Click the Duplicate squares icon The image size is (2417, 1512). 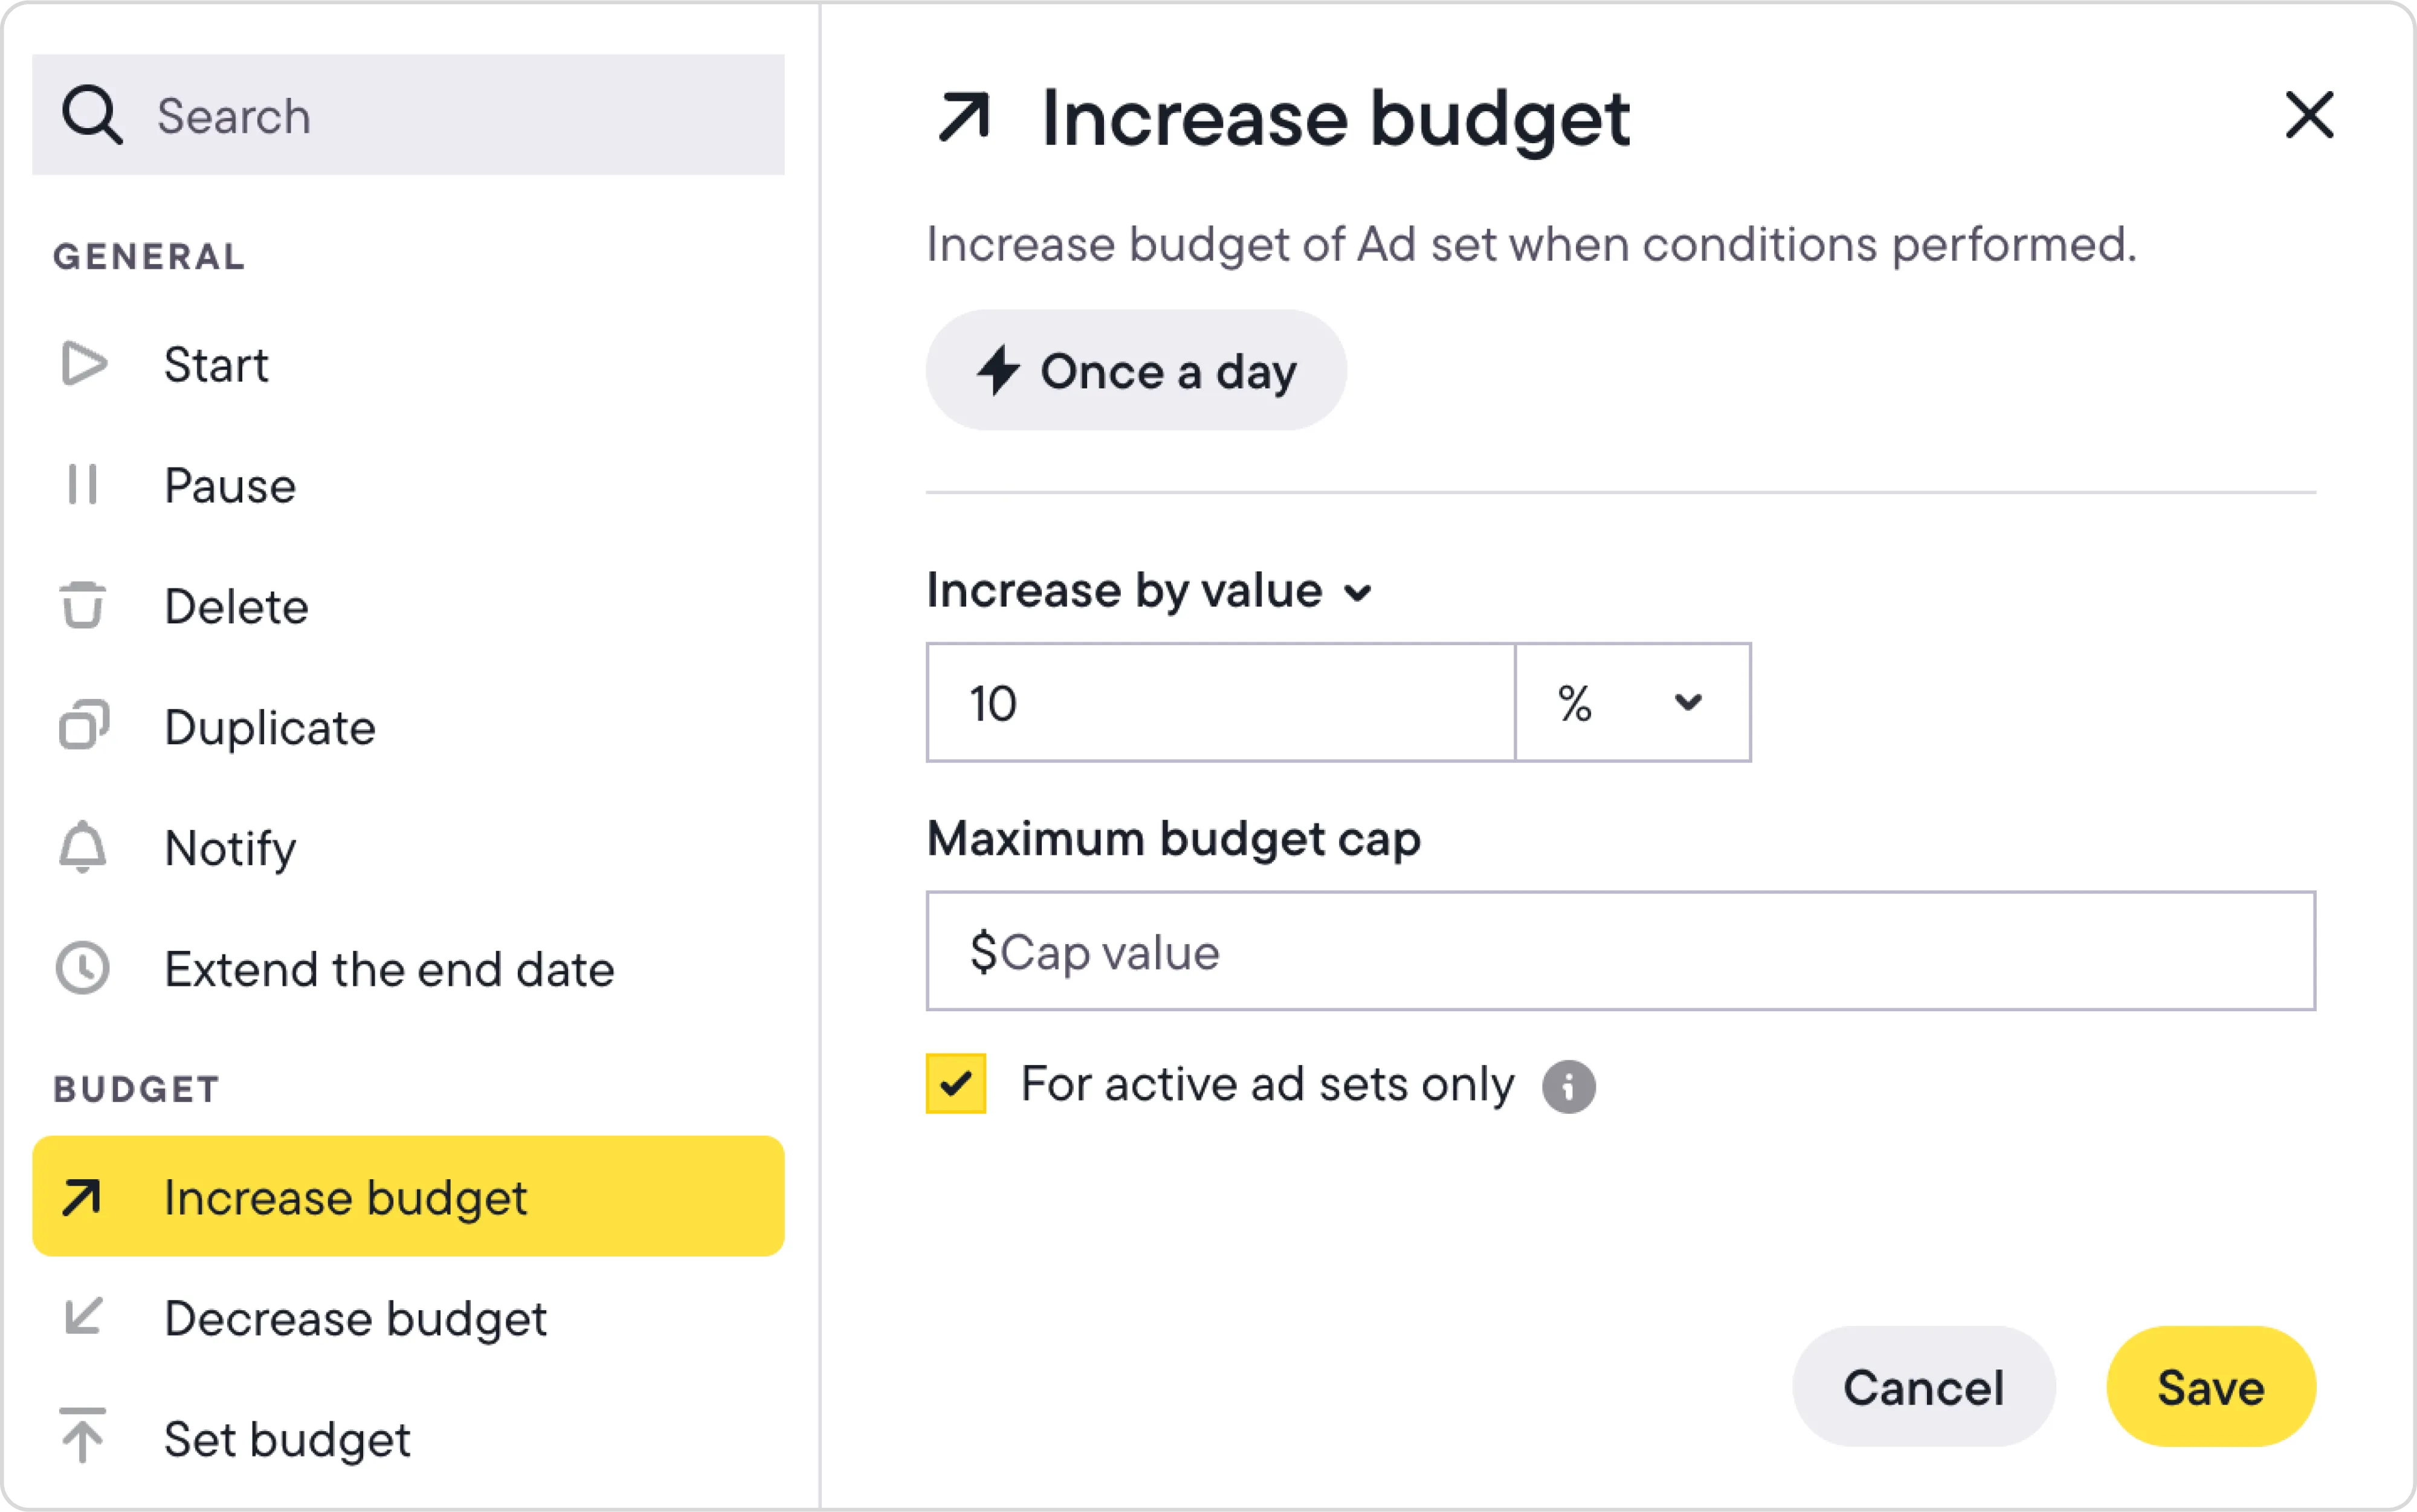(83, 726)
